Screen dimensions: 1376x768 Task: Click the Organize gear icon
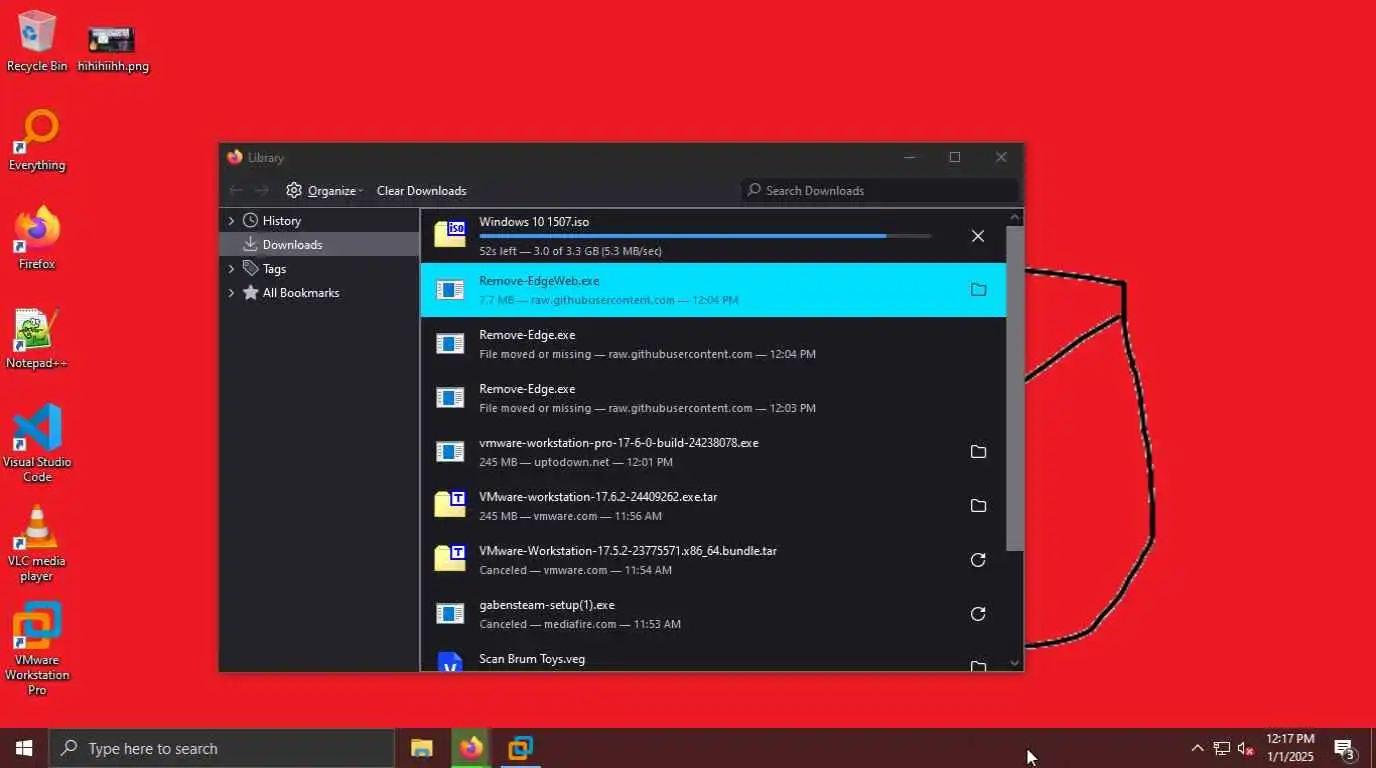click(x=294, y=190)
